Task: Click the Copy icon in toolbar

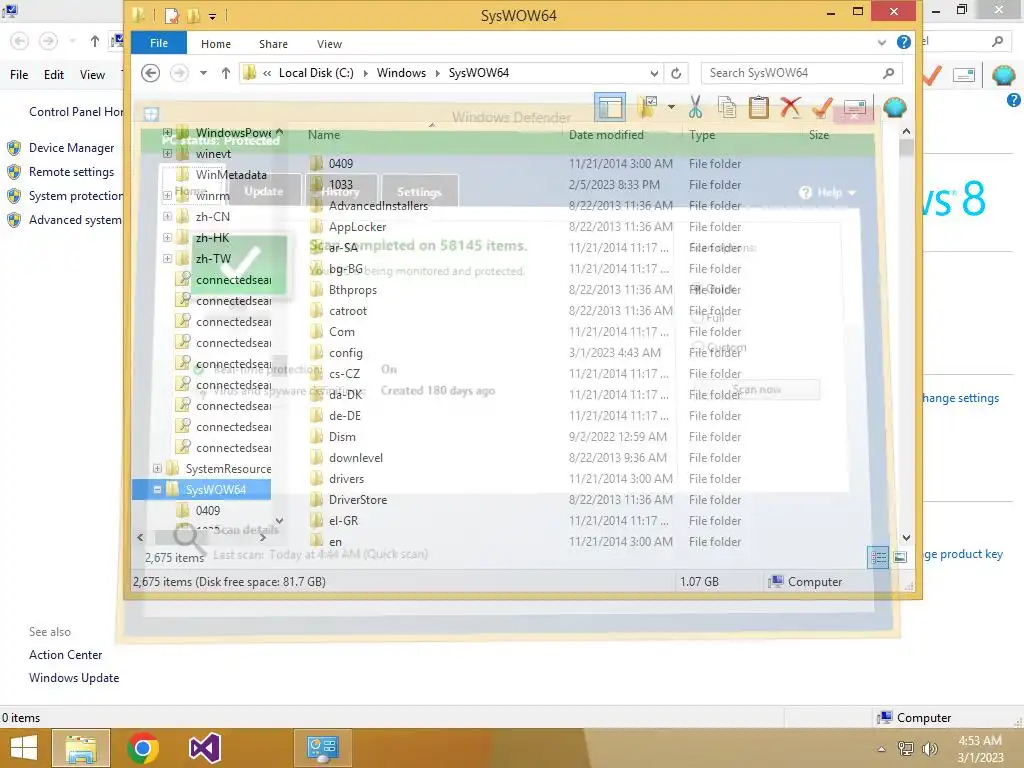Action: click(x=727, y=107)
